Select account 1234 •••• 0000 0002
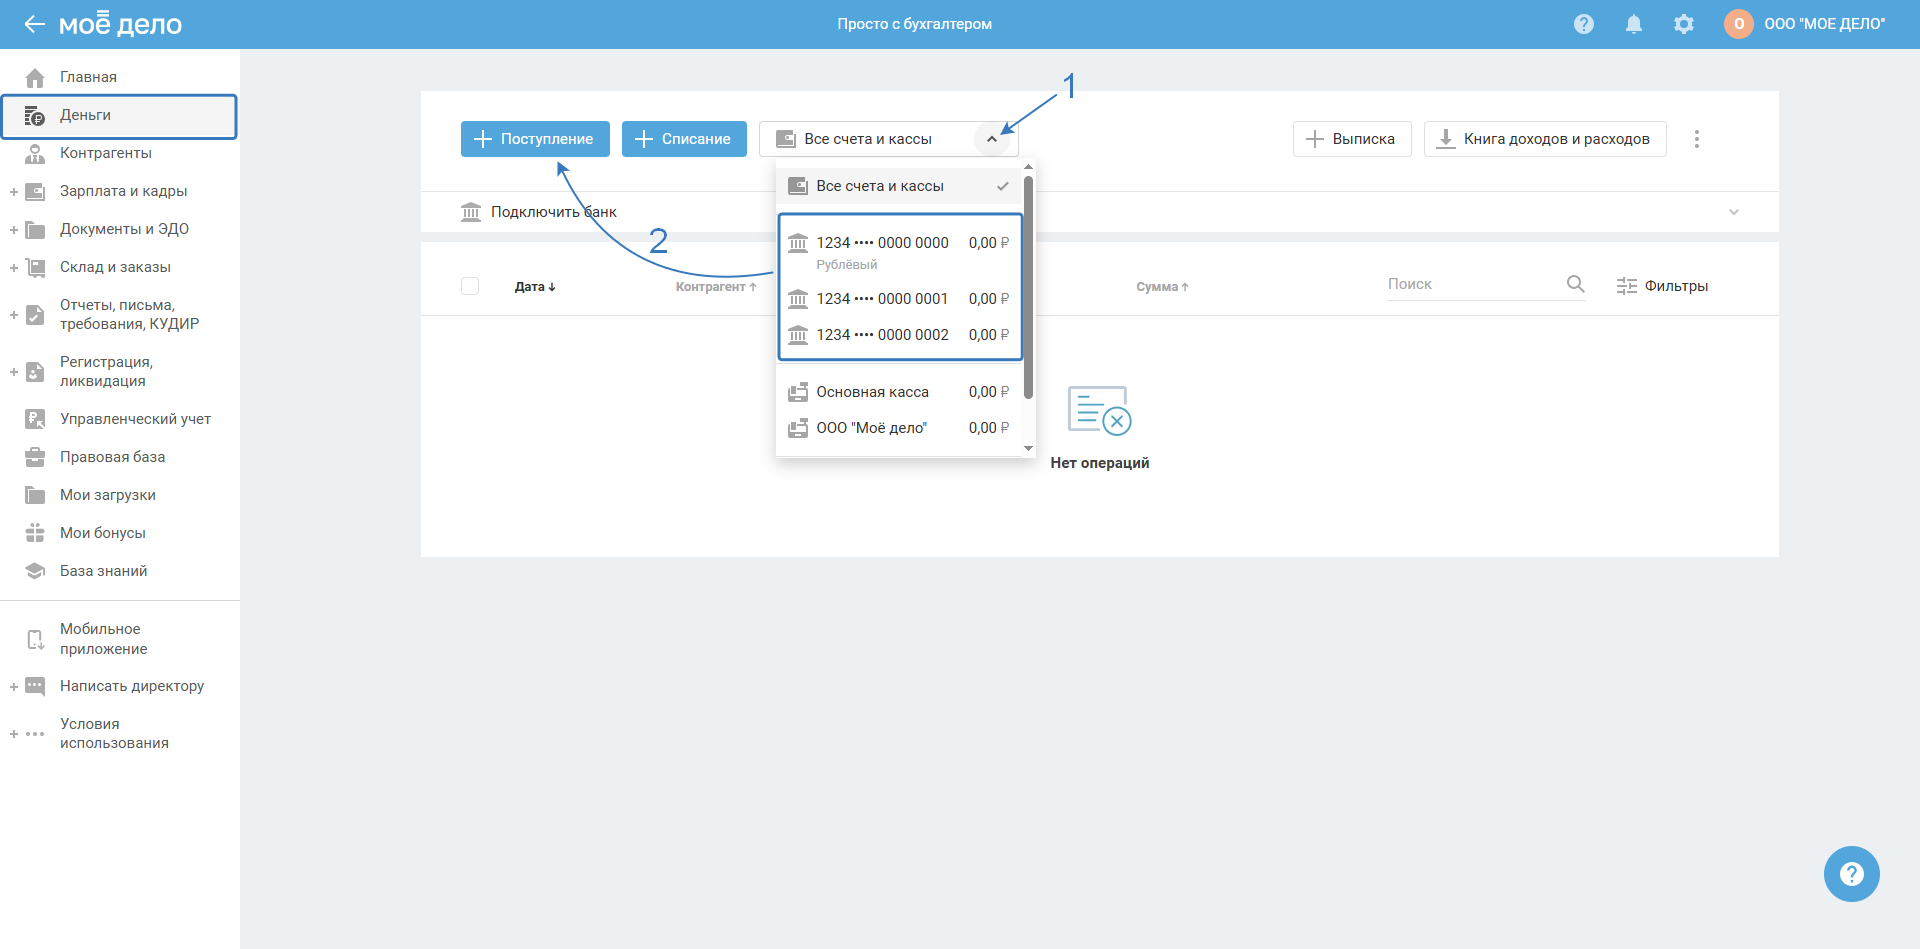 tap(899, 335)
